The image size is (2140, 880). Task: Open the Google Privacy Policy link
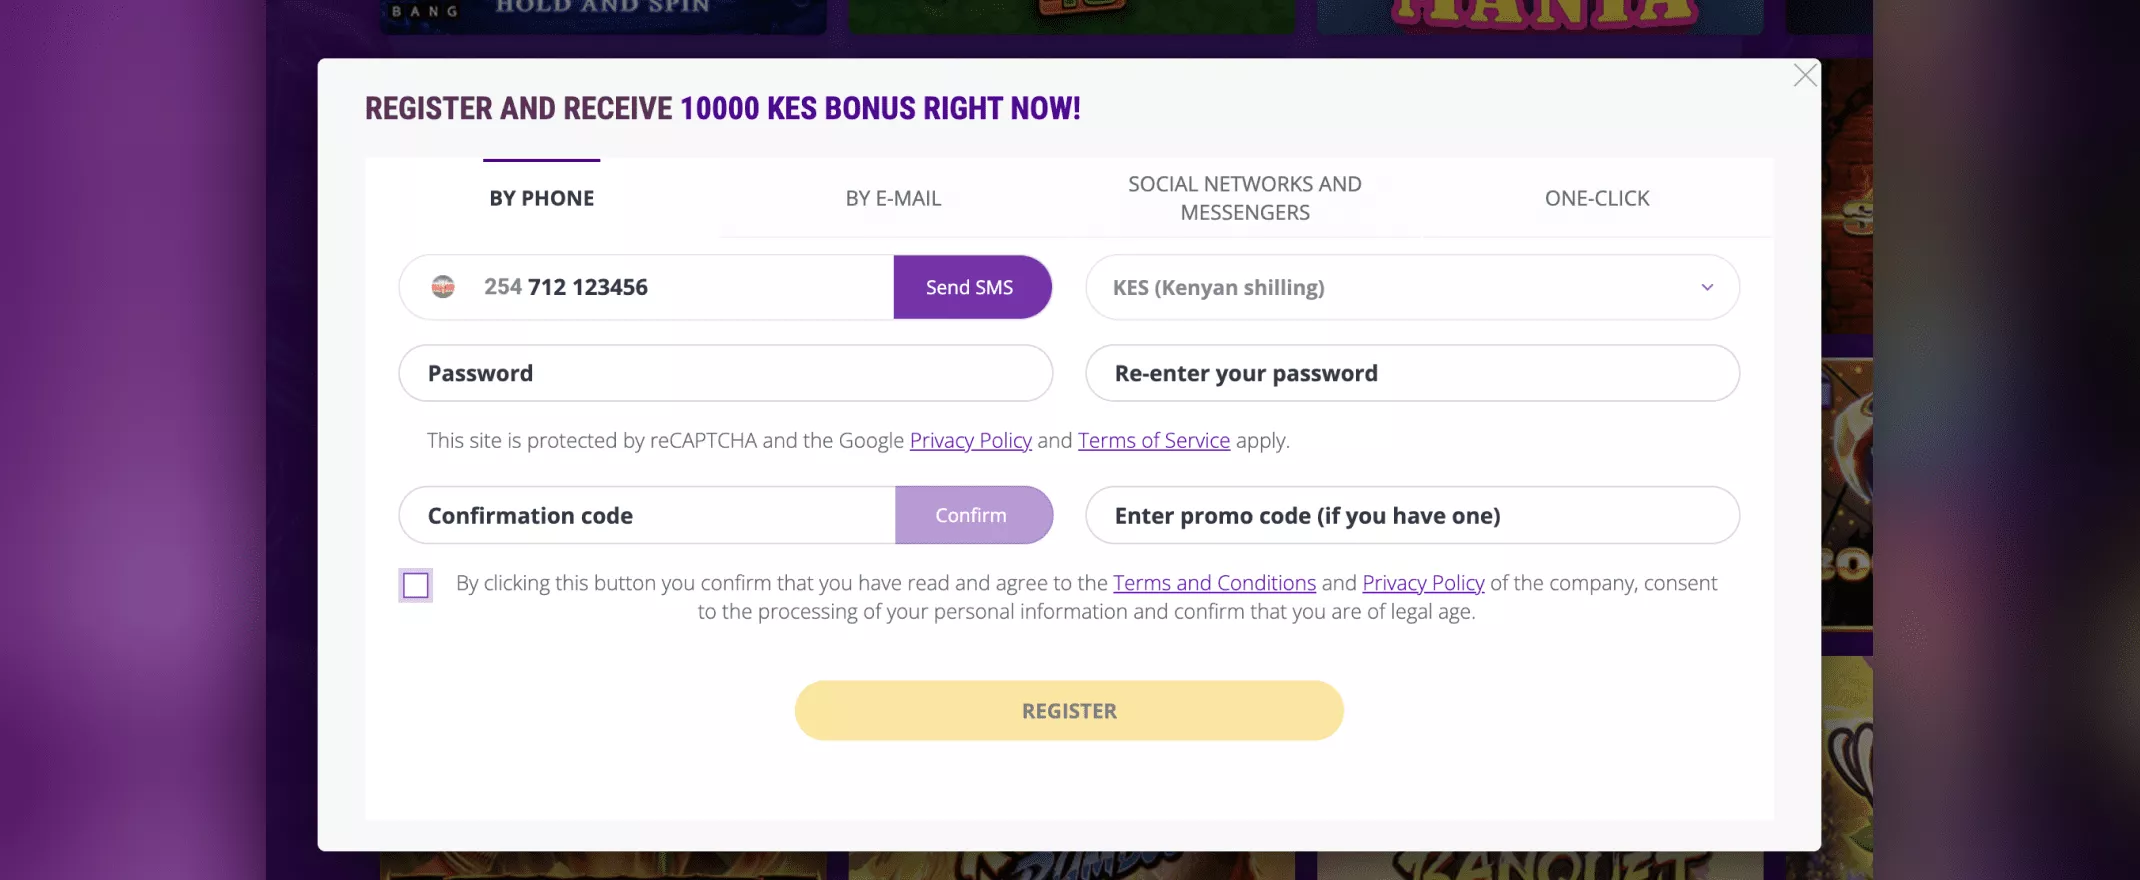pyautogui.click(x=970, y=441)
